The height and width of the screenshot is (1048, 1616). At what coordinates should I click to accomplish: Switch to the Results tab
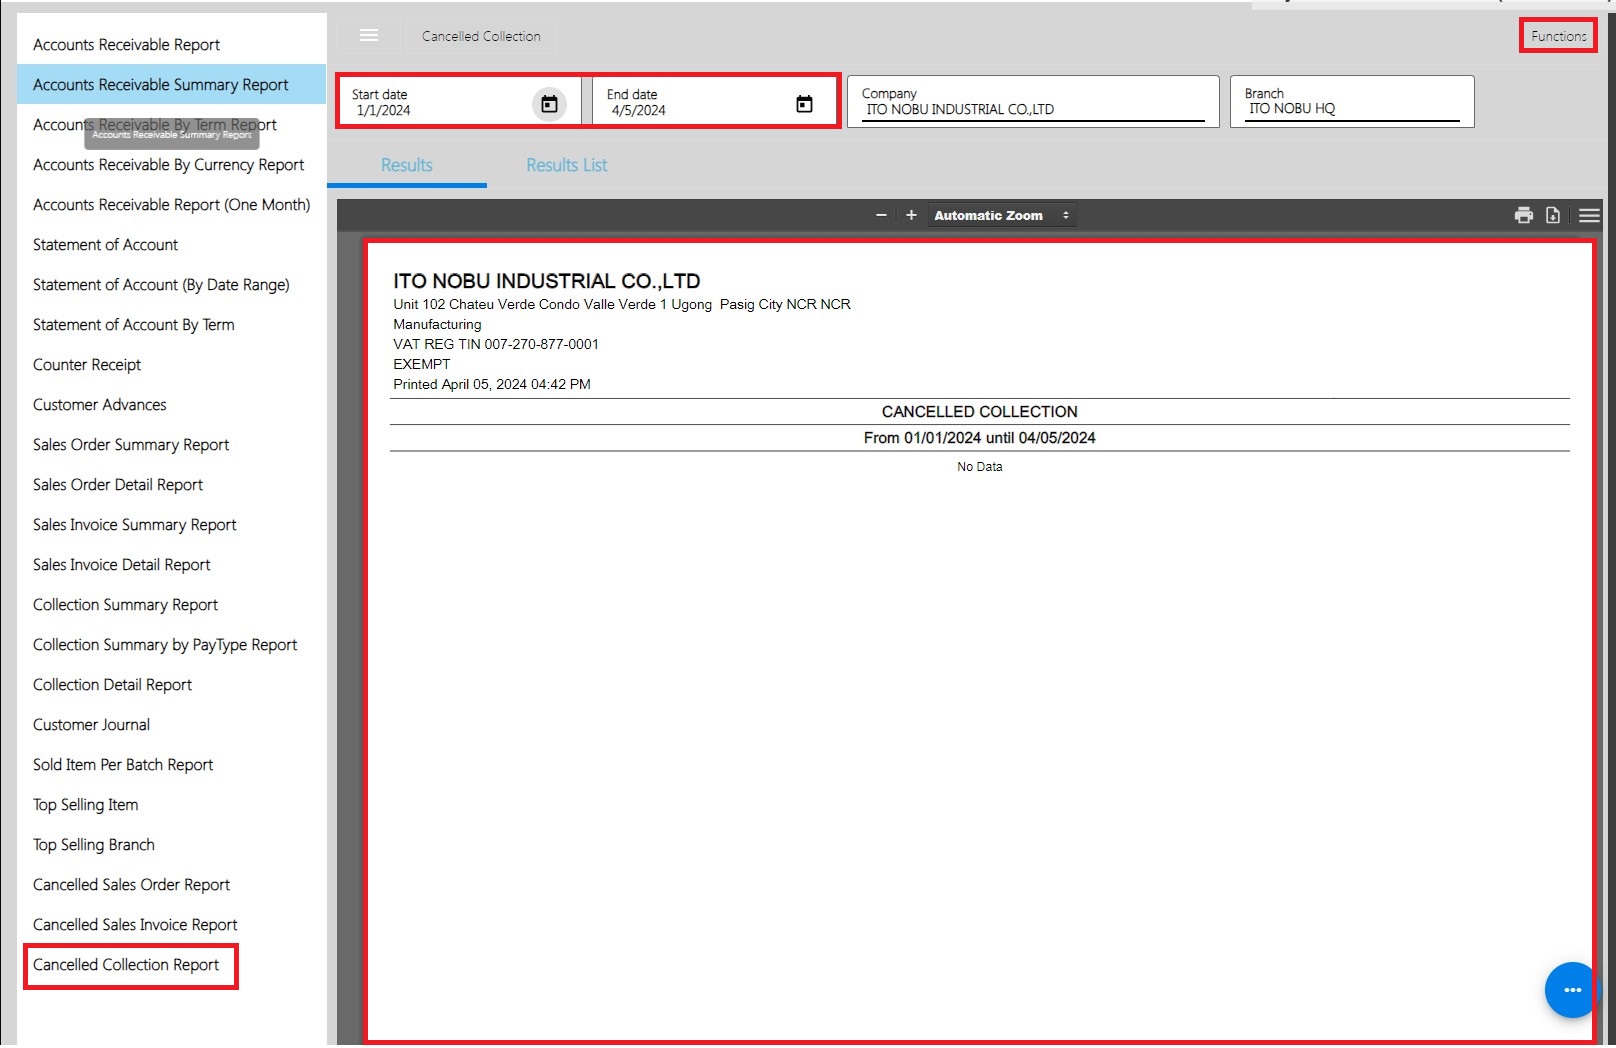407,166
